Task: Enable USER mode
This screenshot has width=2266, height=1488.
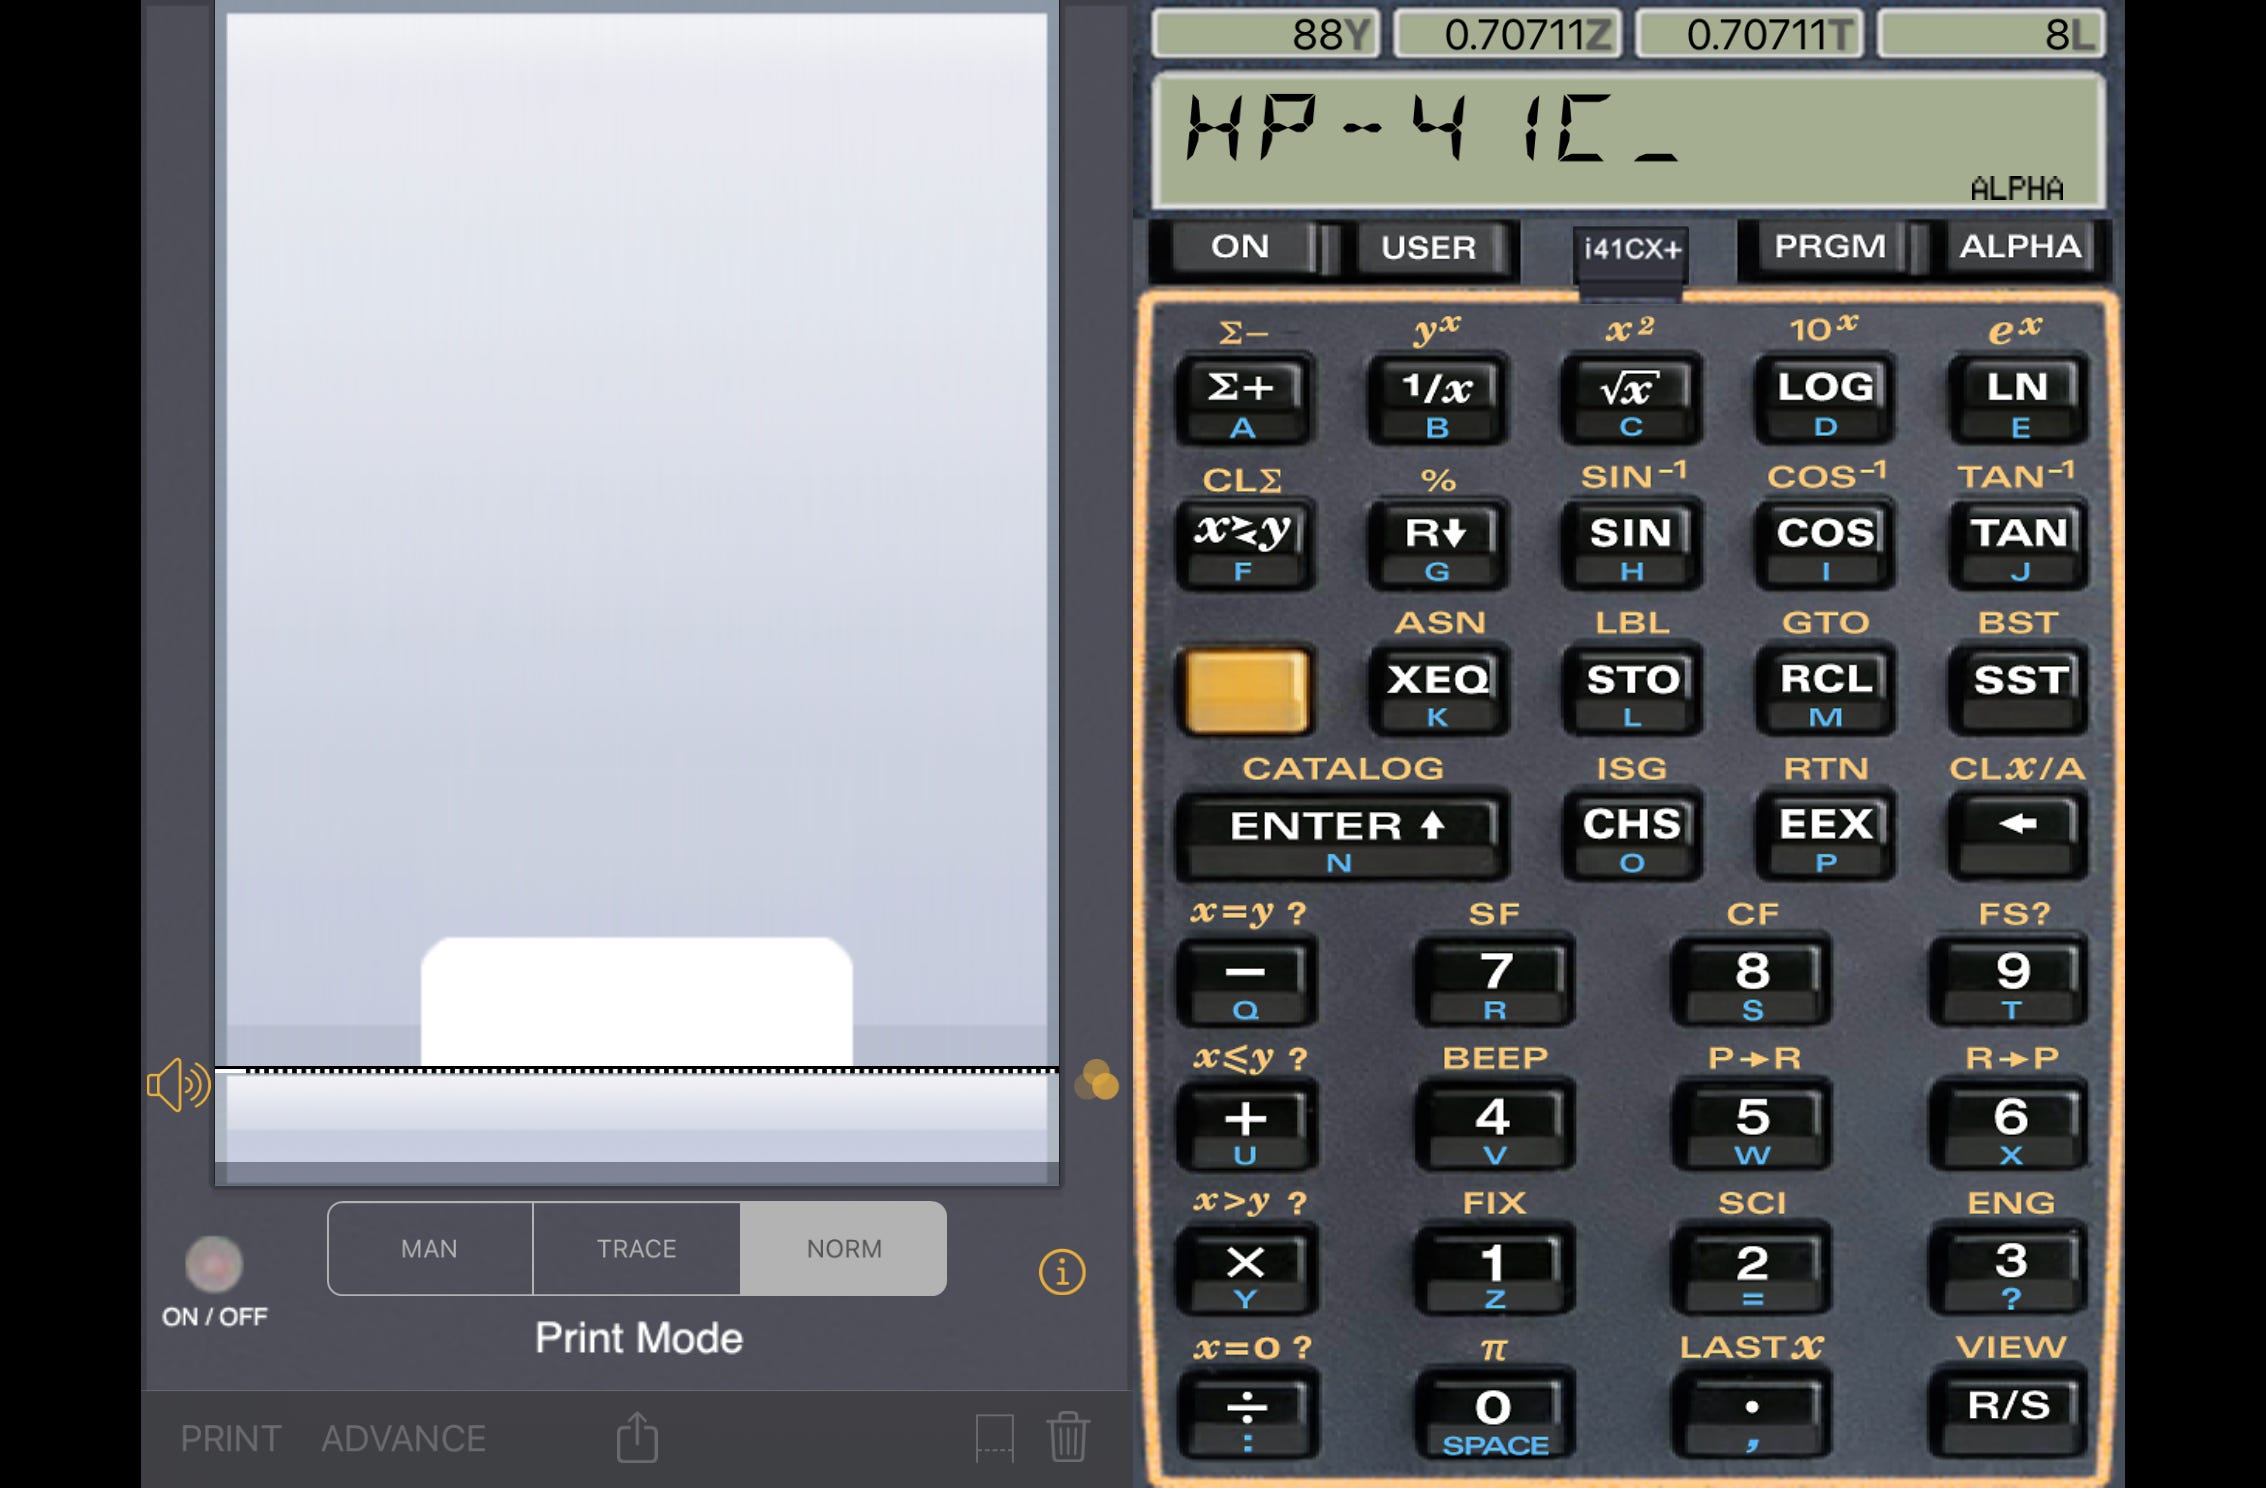Action: click(x=1430, y=248)
